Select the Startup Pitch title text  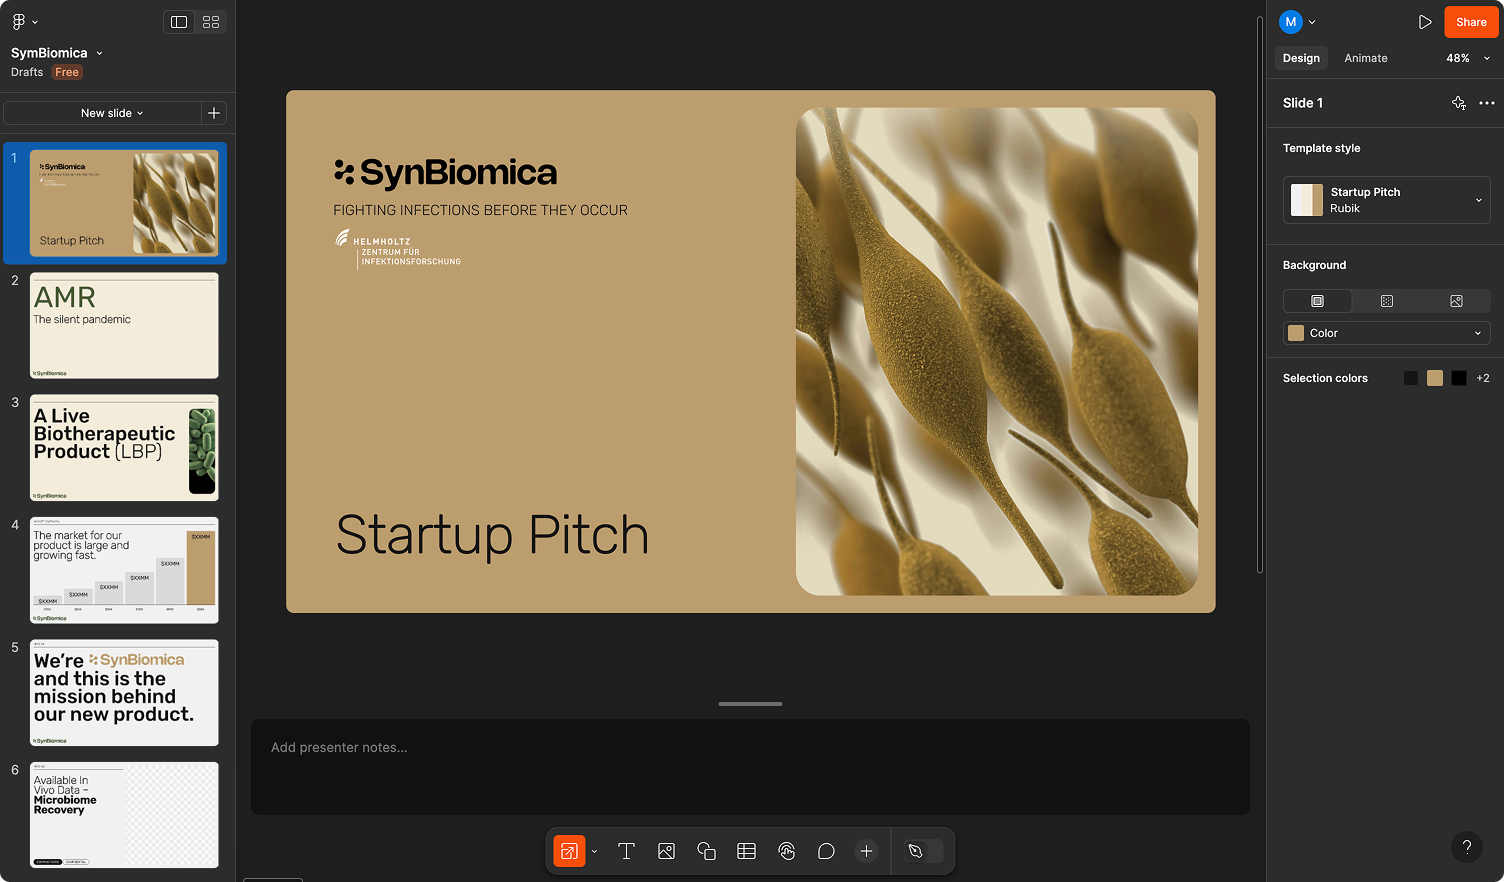(x=492, y=535)
